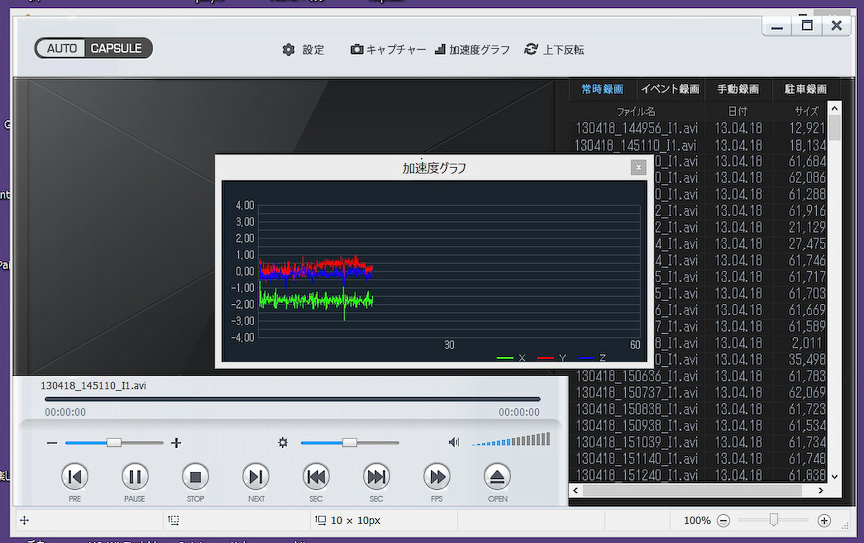864x543 pixels.
Task: Click the PRE previous file button
Action: coord(74,476)
